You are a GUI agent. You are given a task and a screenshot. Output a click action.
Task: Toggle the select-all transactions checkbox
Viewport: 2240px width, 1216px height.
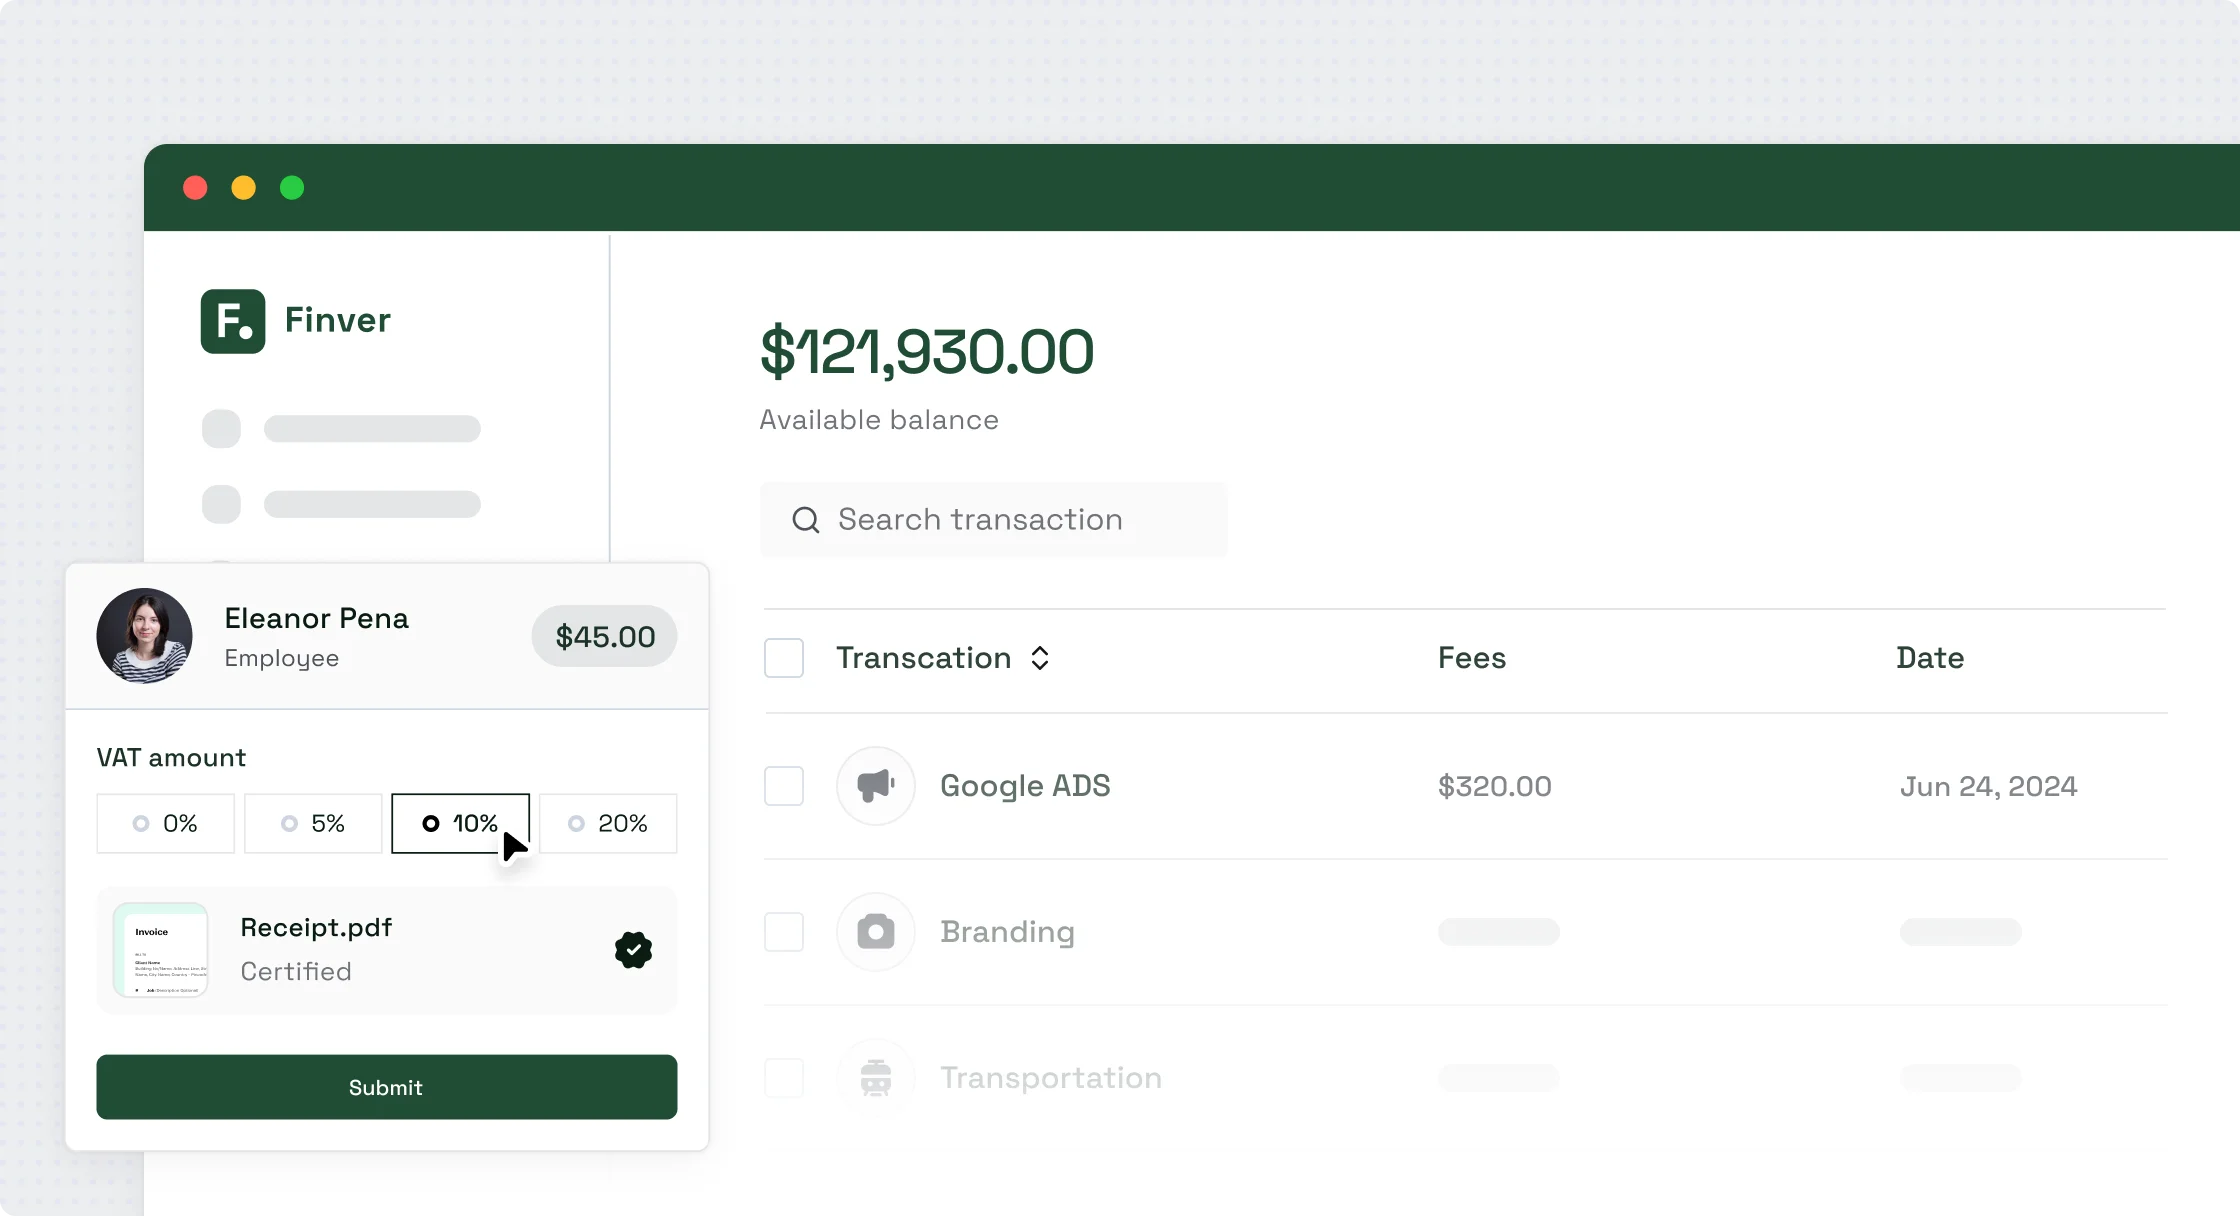[784, 658]
